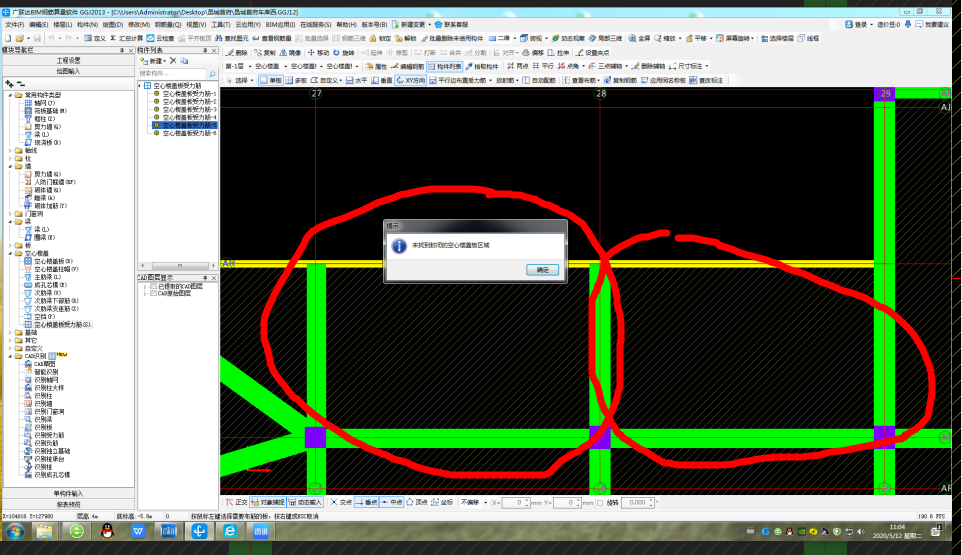This screenshot has height=555, width=962.
Task: Toggle 正交 ortho mode in status bar
Action: pos(236,502)
